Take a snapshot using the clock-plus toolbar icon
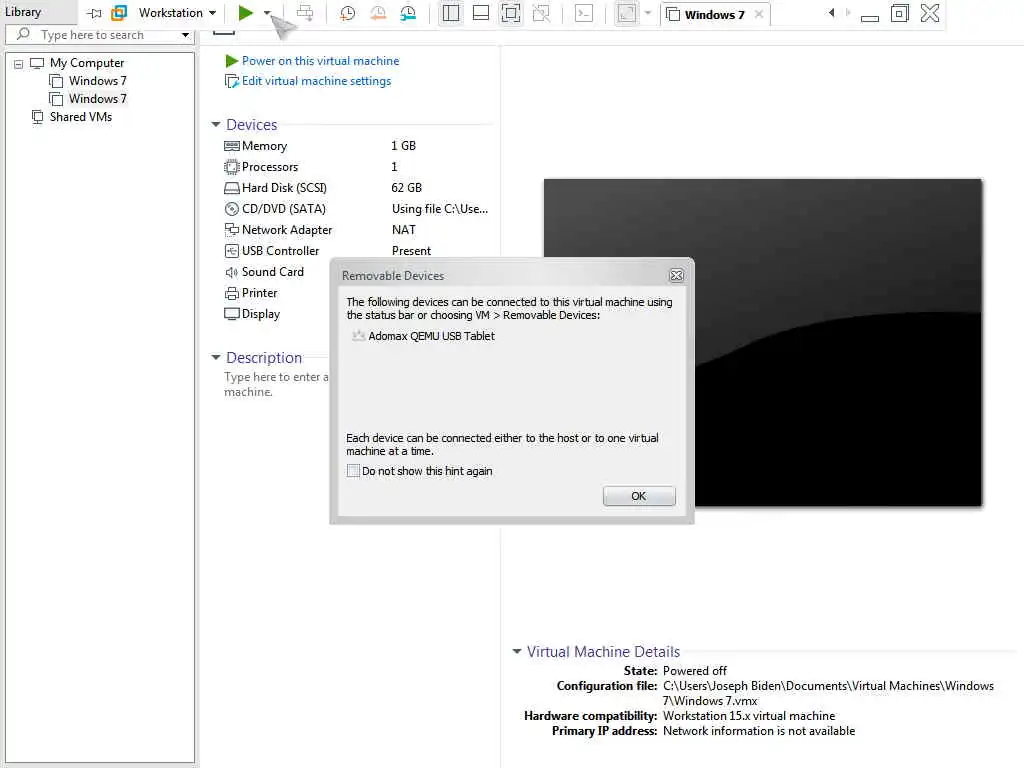 point(347,13)
